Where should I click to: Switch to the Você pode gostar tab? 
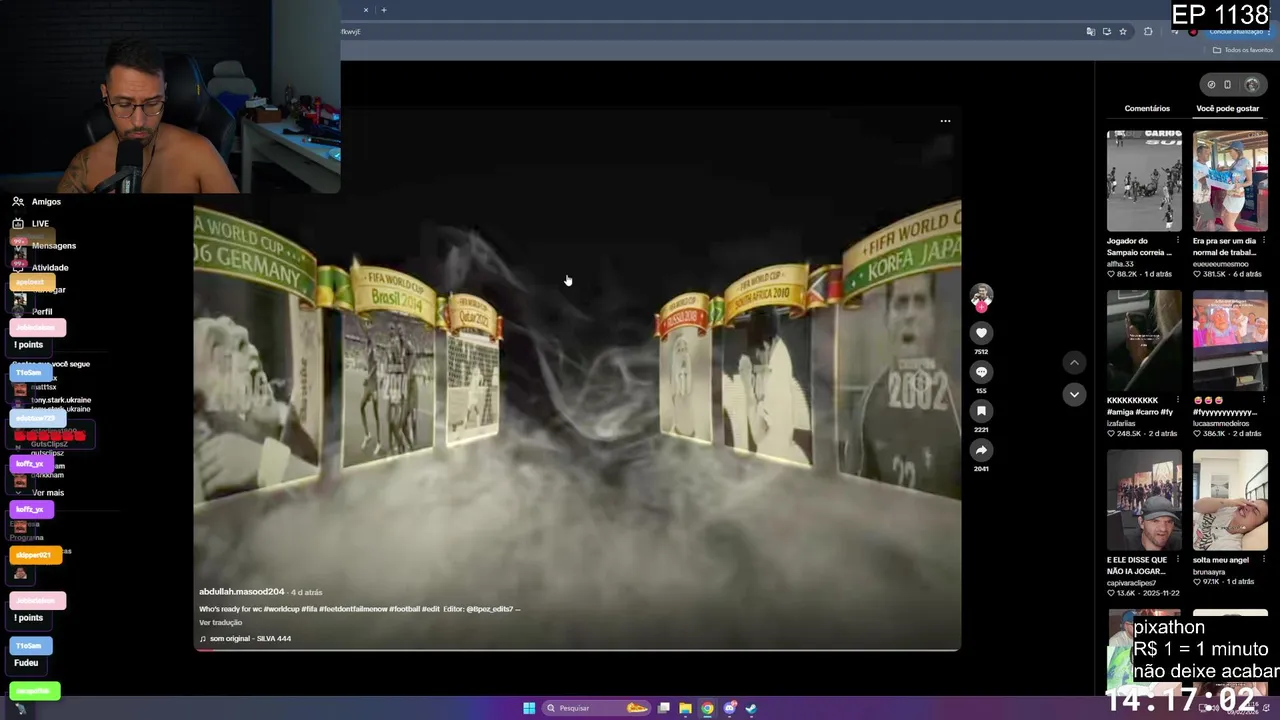[x=1227, y=108]
